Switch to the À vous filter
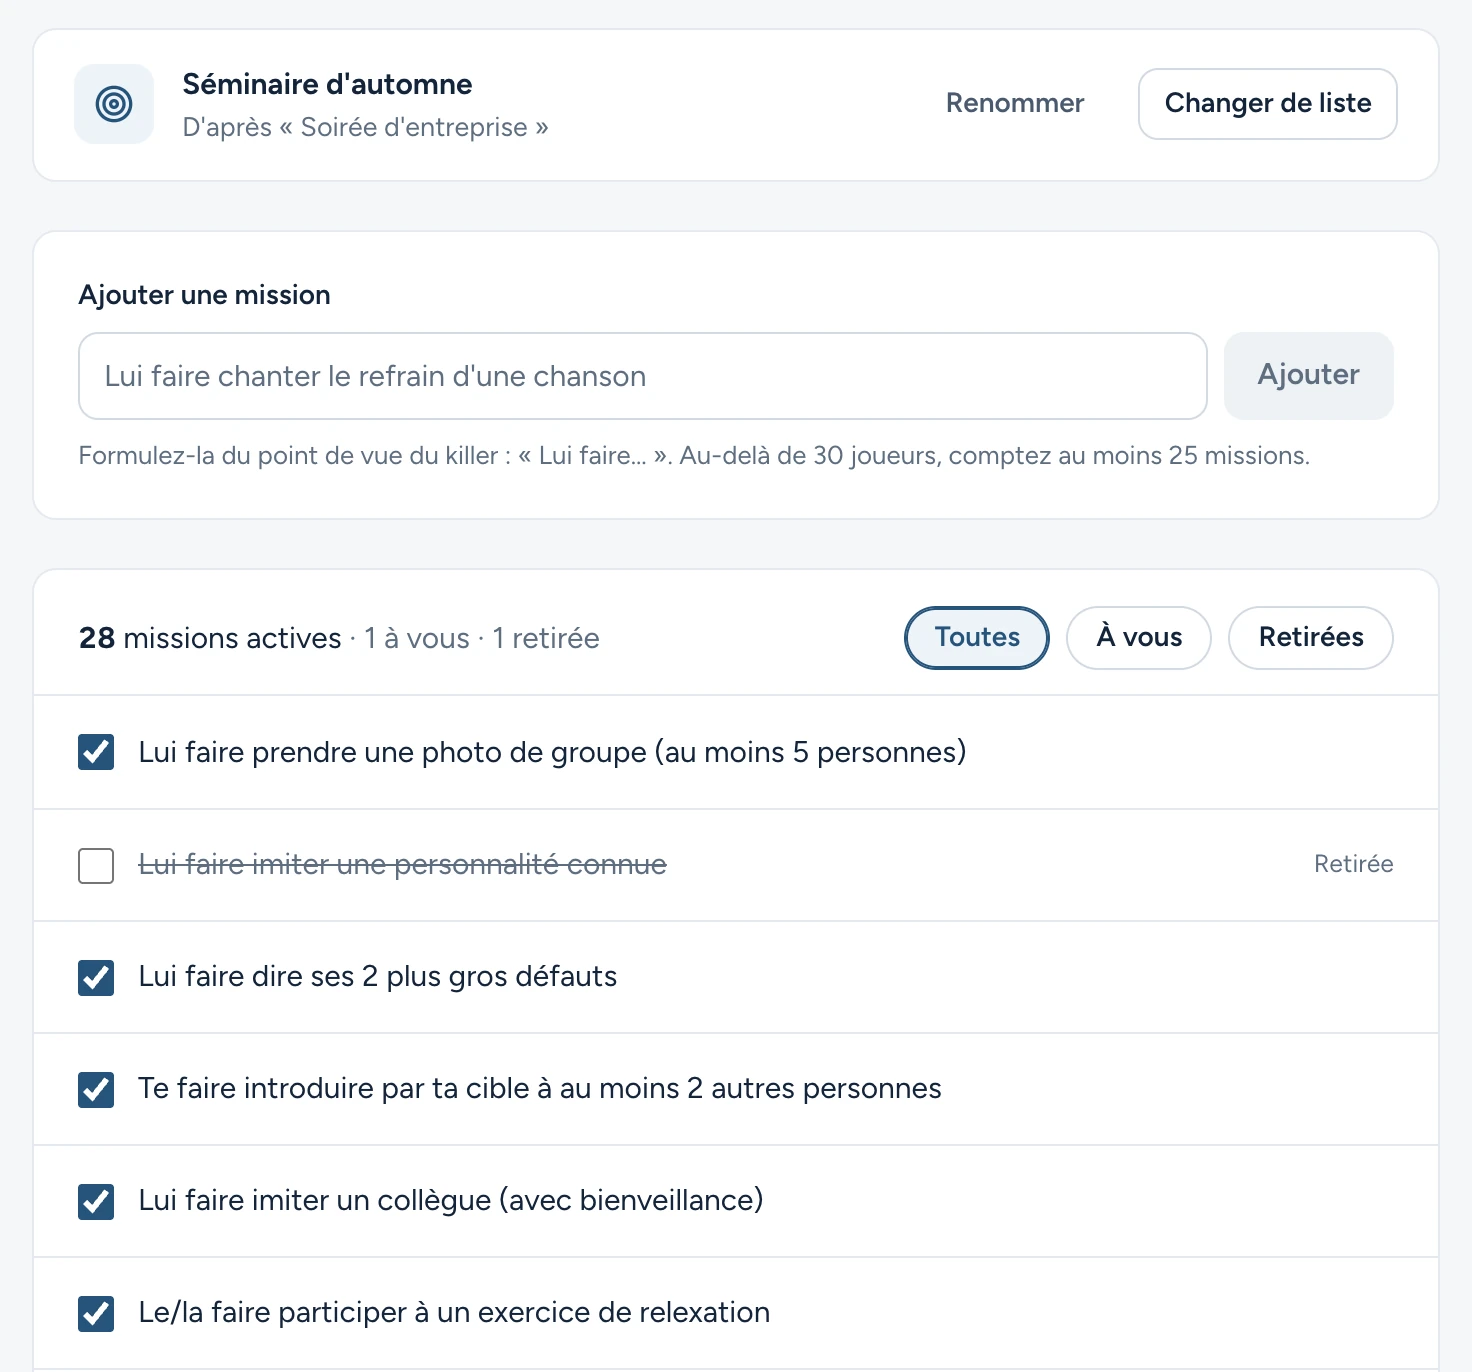Viewport: 1472px width, 1372px height. (x=1138, y=638)
